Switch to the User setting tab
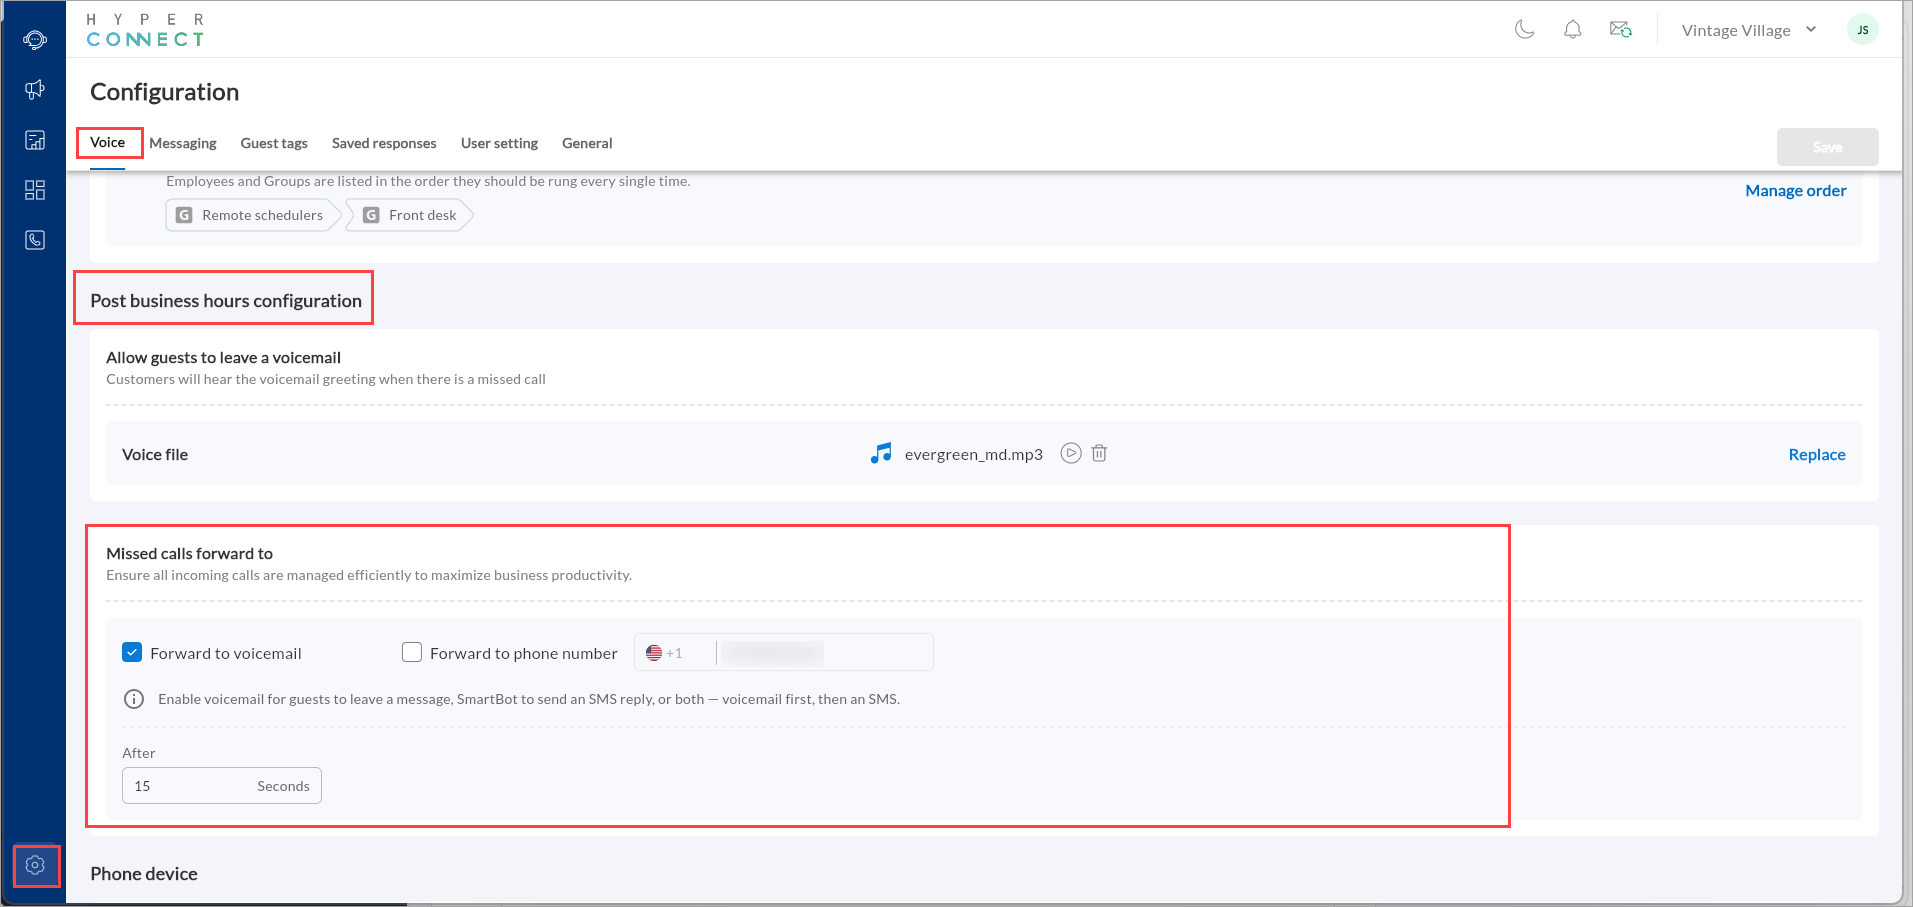Screen dimensions: 1913x907 (499, 143)
